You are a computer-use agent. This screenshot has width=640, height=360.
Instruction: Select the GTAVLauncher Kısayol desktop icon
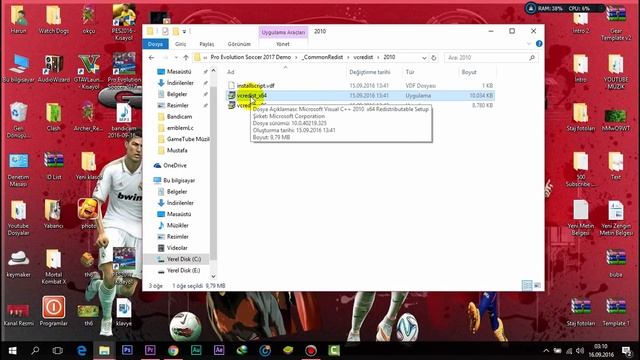click(x=89, y=70)
